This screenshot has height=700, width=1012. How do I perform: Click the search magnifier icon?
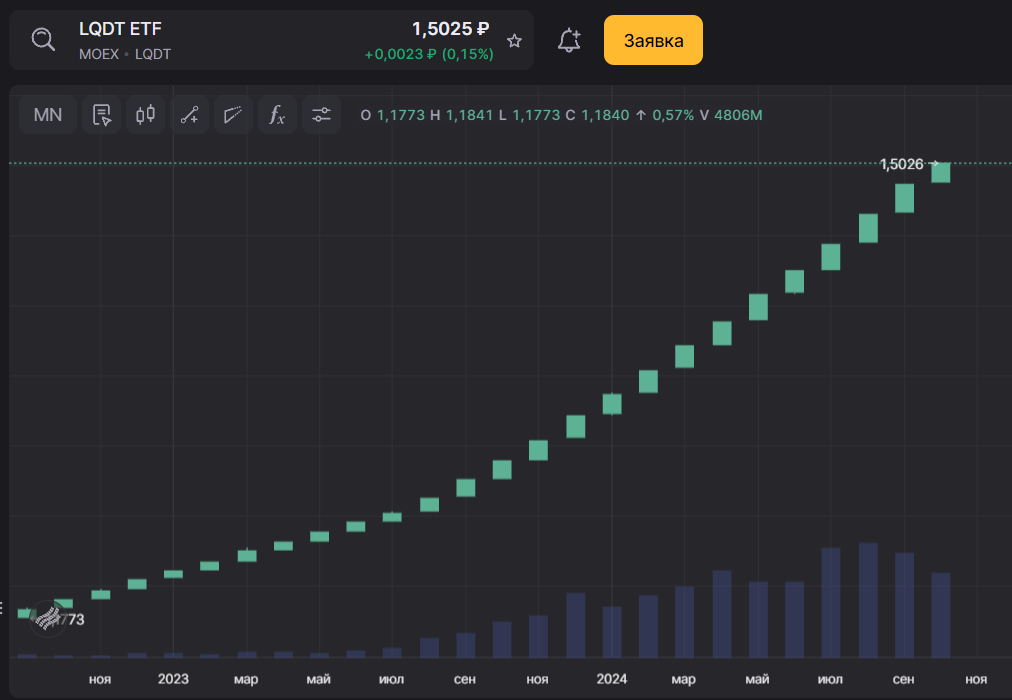(x=43, y=40)
